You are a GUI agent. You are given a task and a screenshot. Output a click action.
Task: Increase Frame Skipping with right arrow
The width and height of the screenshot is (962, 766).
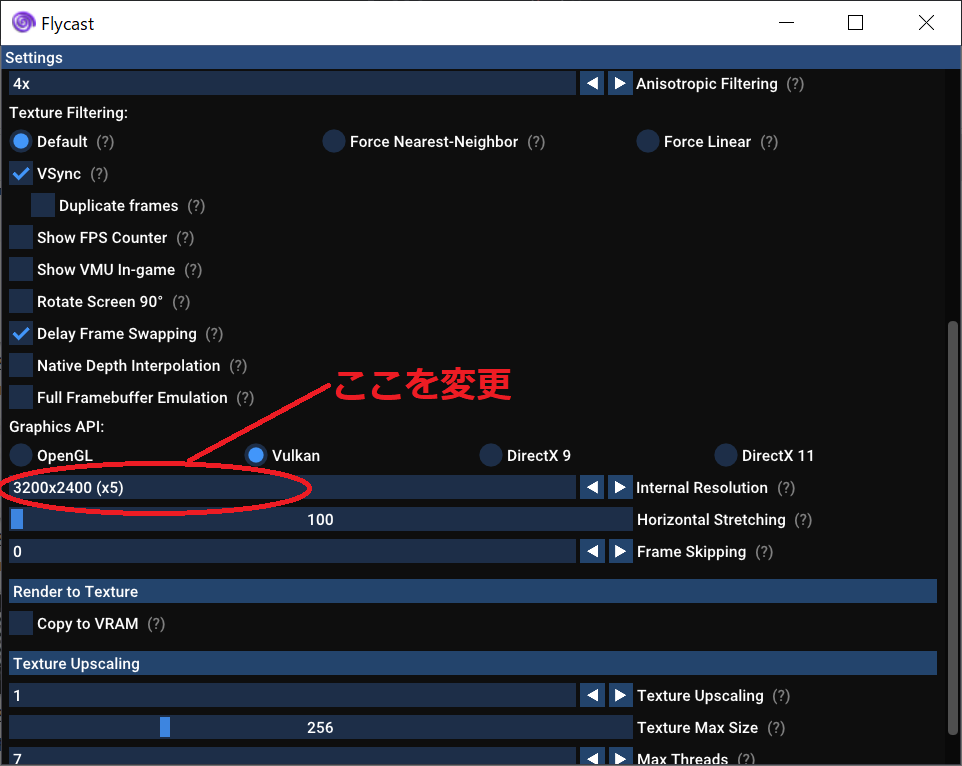(x=620, y=551)
